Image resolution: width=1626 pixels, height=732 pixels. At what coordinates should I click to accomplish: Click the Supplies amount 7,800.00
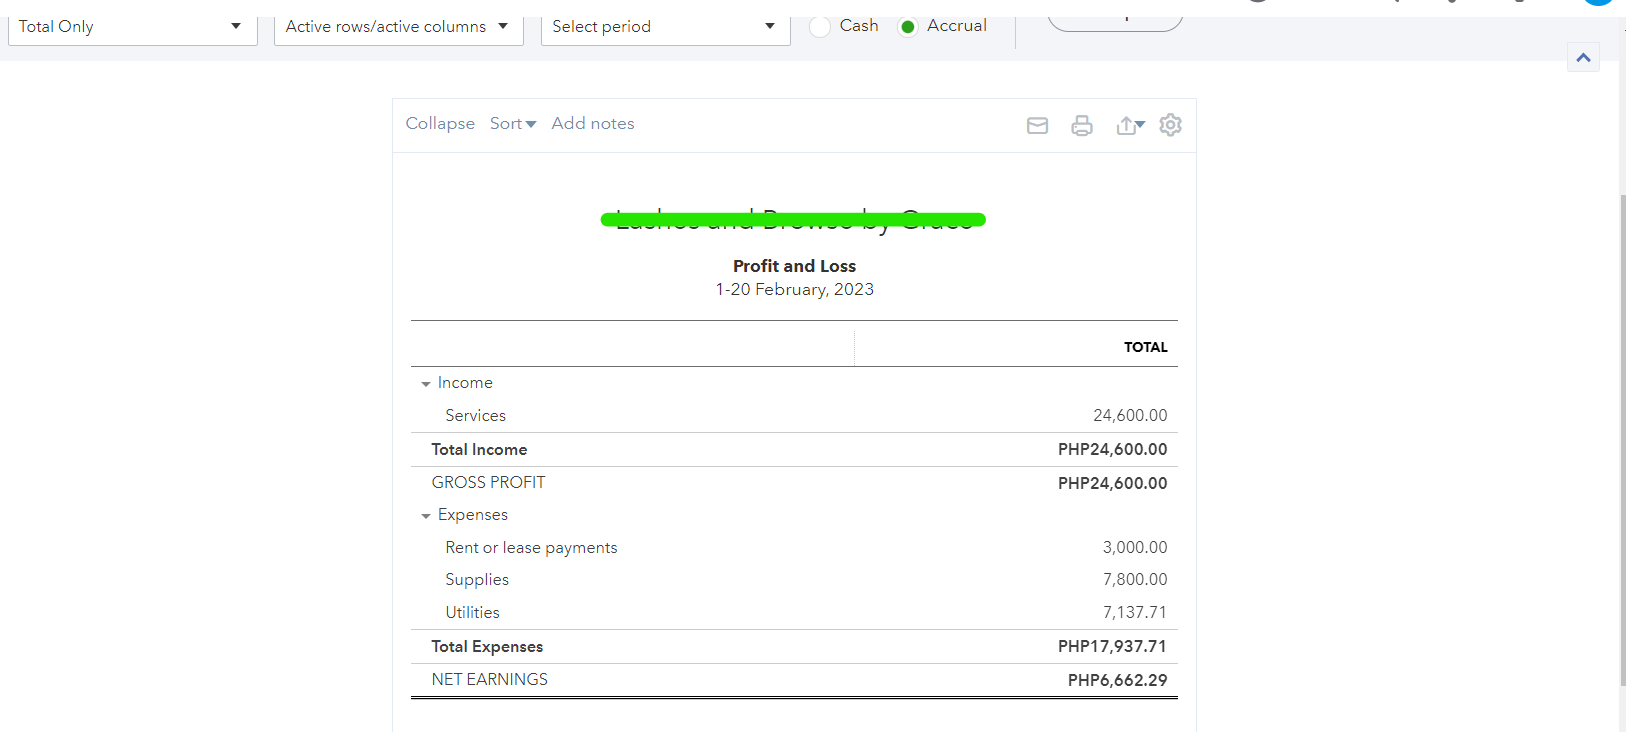click(1134, 580)
